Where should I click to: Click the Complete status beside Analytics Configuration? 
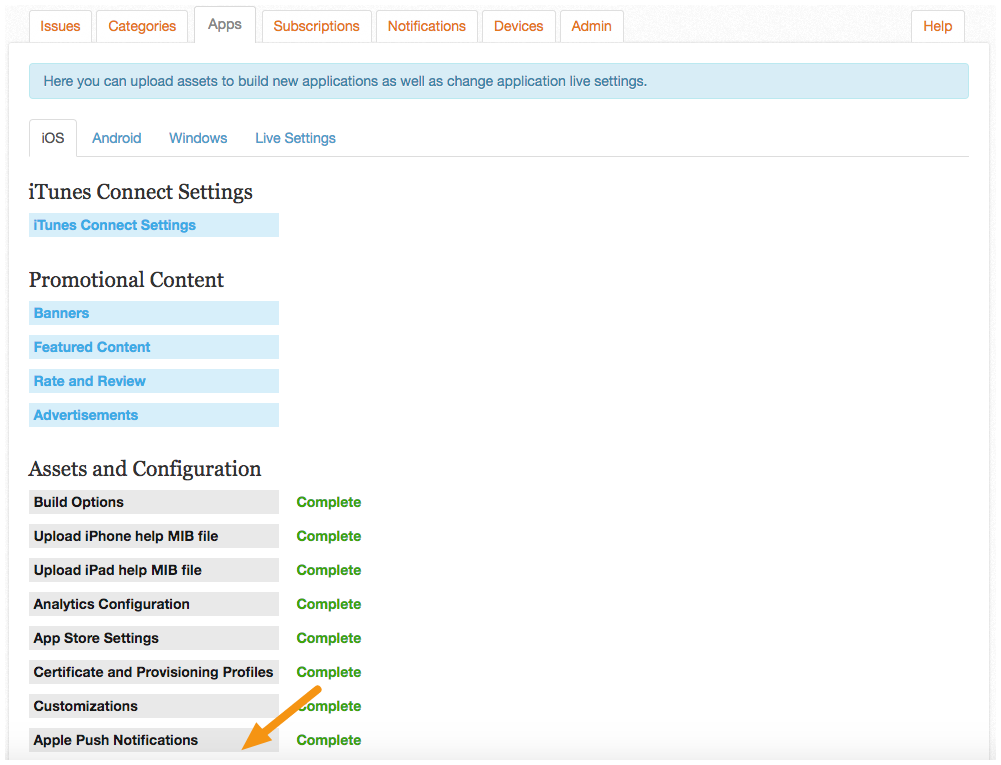point(329,603)
